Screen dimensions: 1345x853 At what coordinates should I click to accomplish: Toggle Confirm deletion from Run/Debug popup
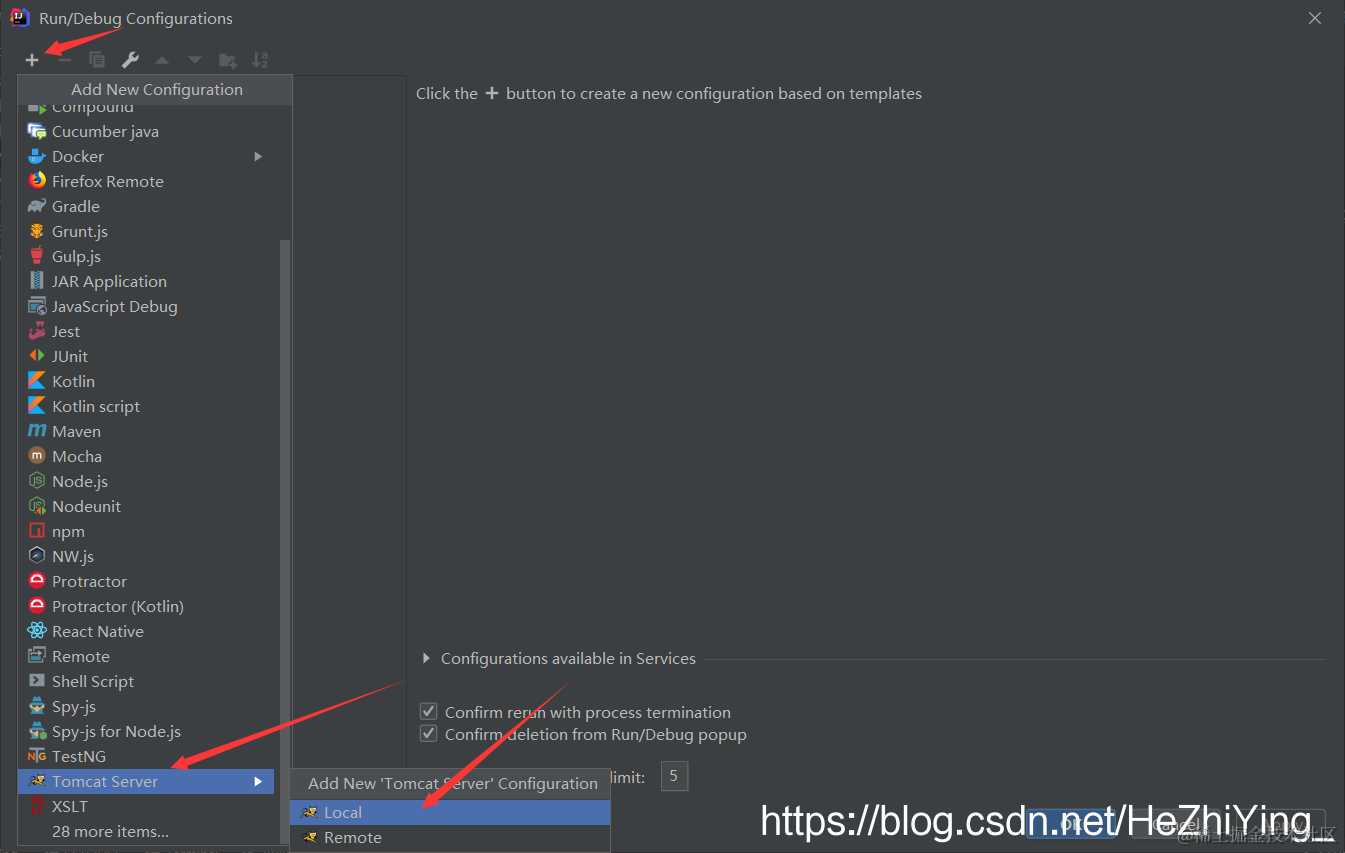429,734
